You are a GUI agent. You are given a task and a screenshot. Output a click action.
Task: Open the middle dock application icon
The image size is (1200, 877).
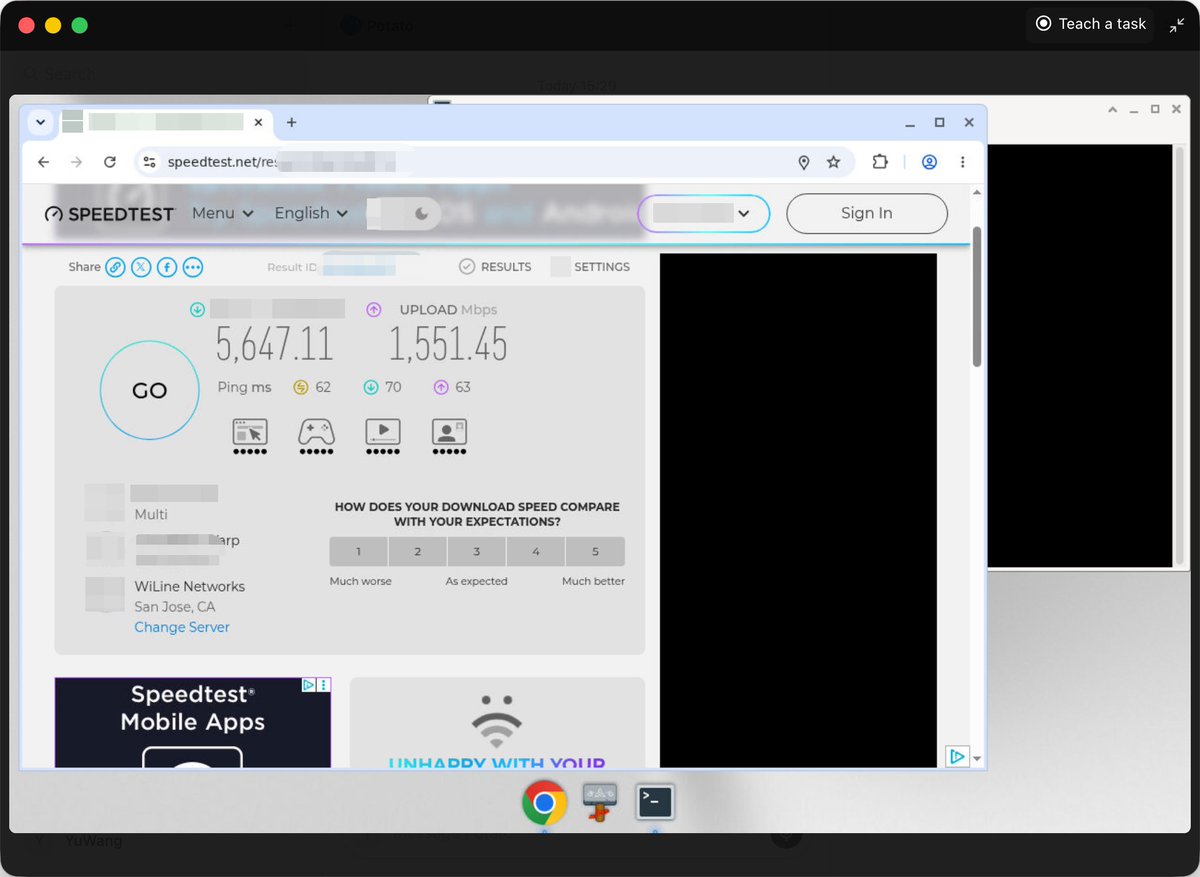coord(600,802)
